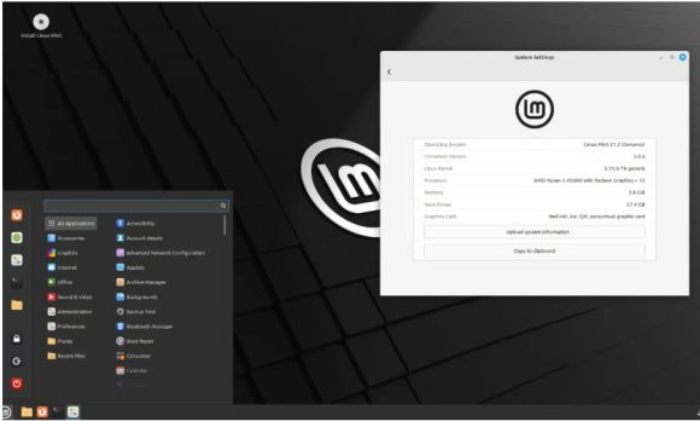This screenshot has height=421, width=700.
Task: Open Backgrounds from the applications list
Action: click(x=137, y=297)
